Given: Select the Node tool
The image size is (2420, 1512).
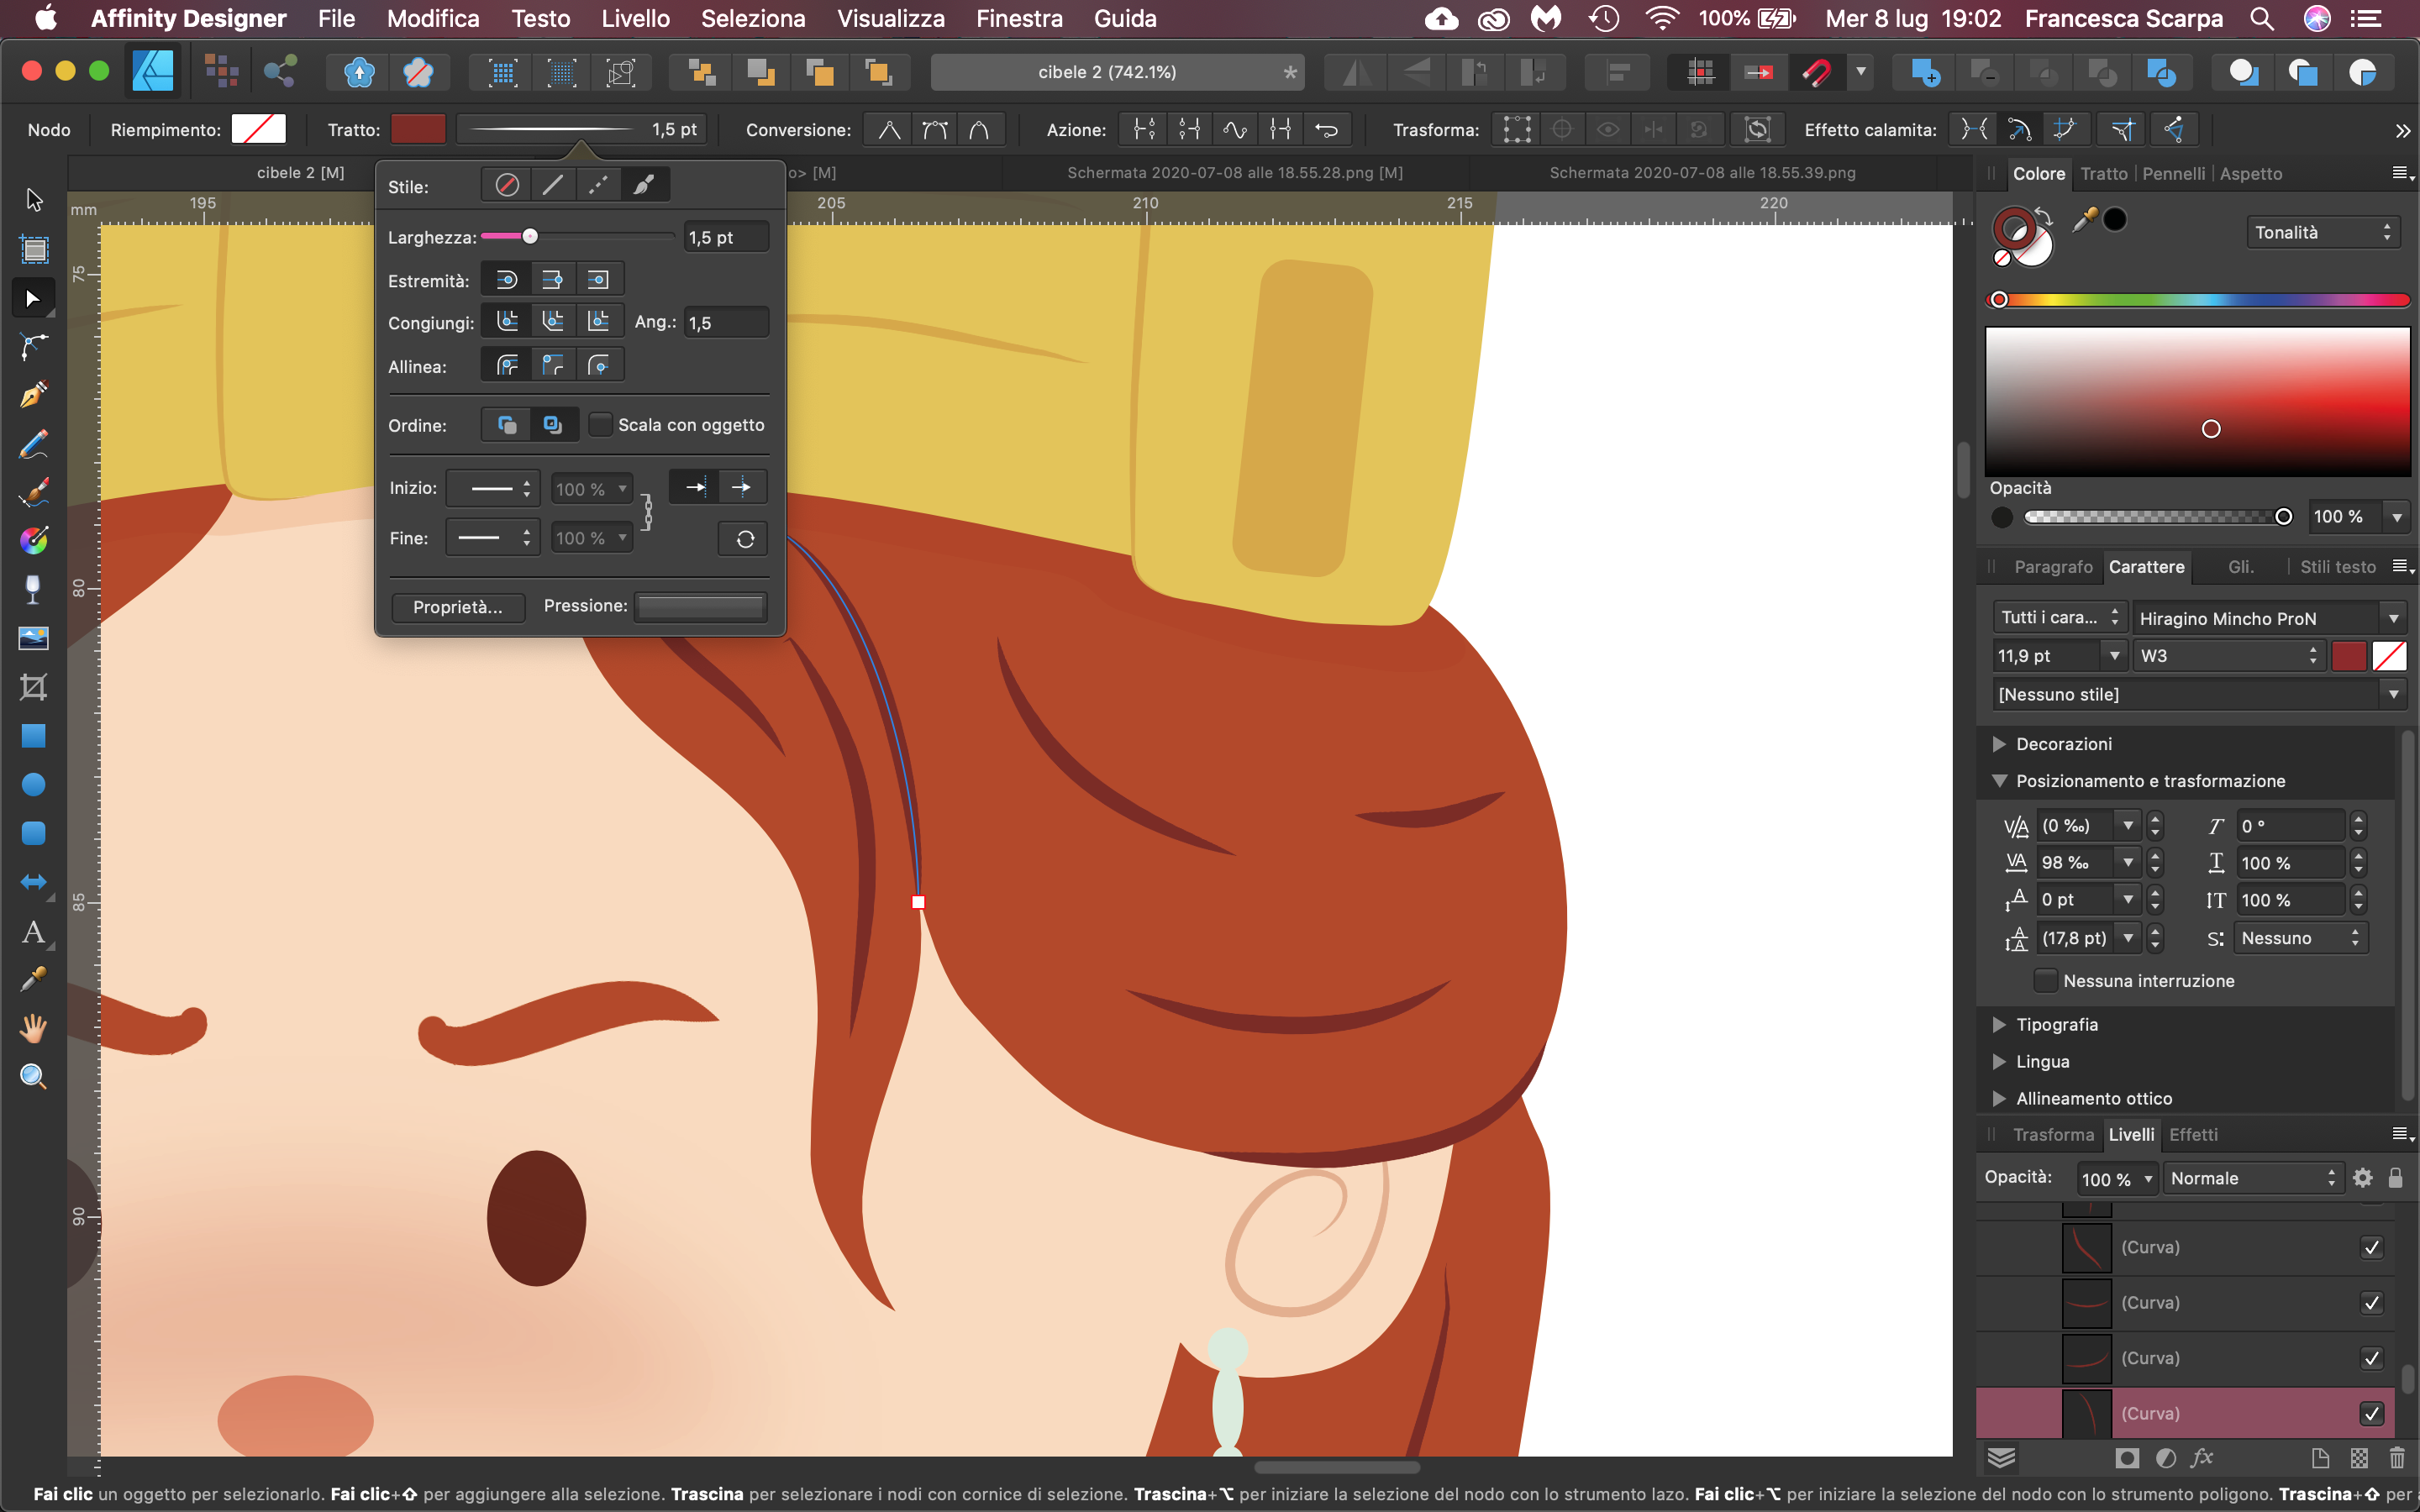Looking at the screenshot, I should pos(33,298).
